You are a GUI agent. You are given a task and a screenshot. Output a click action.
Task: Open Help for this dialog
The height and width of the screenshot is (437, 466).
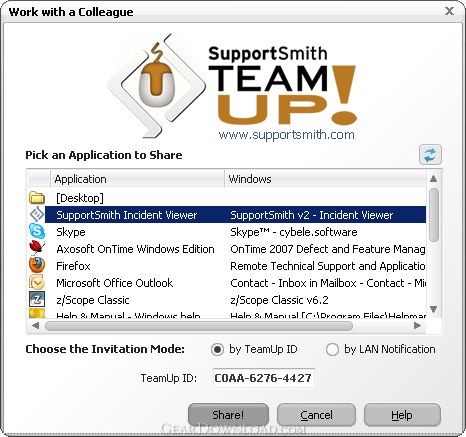(402, 415)
